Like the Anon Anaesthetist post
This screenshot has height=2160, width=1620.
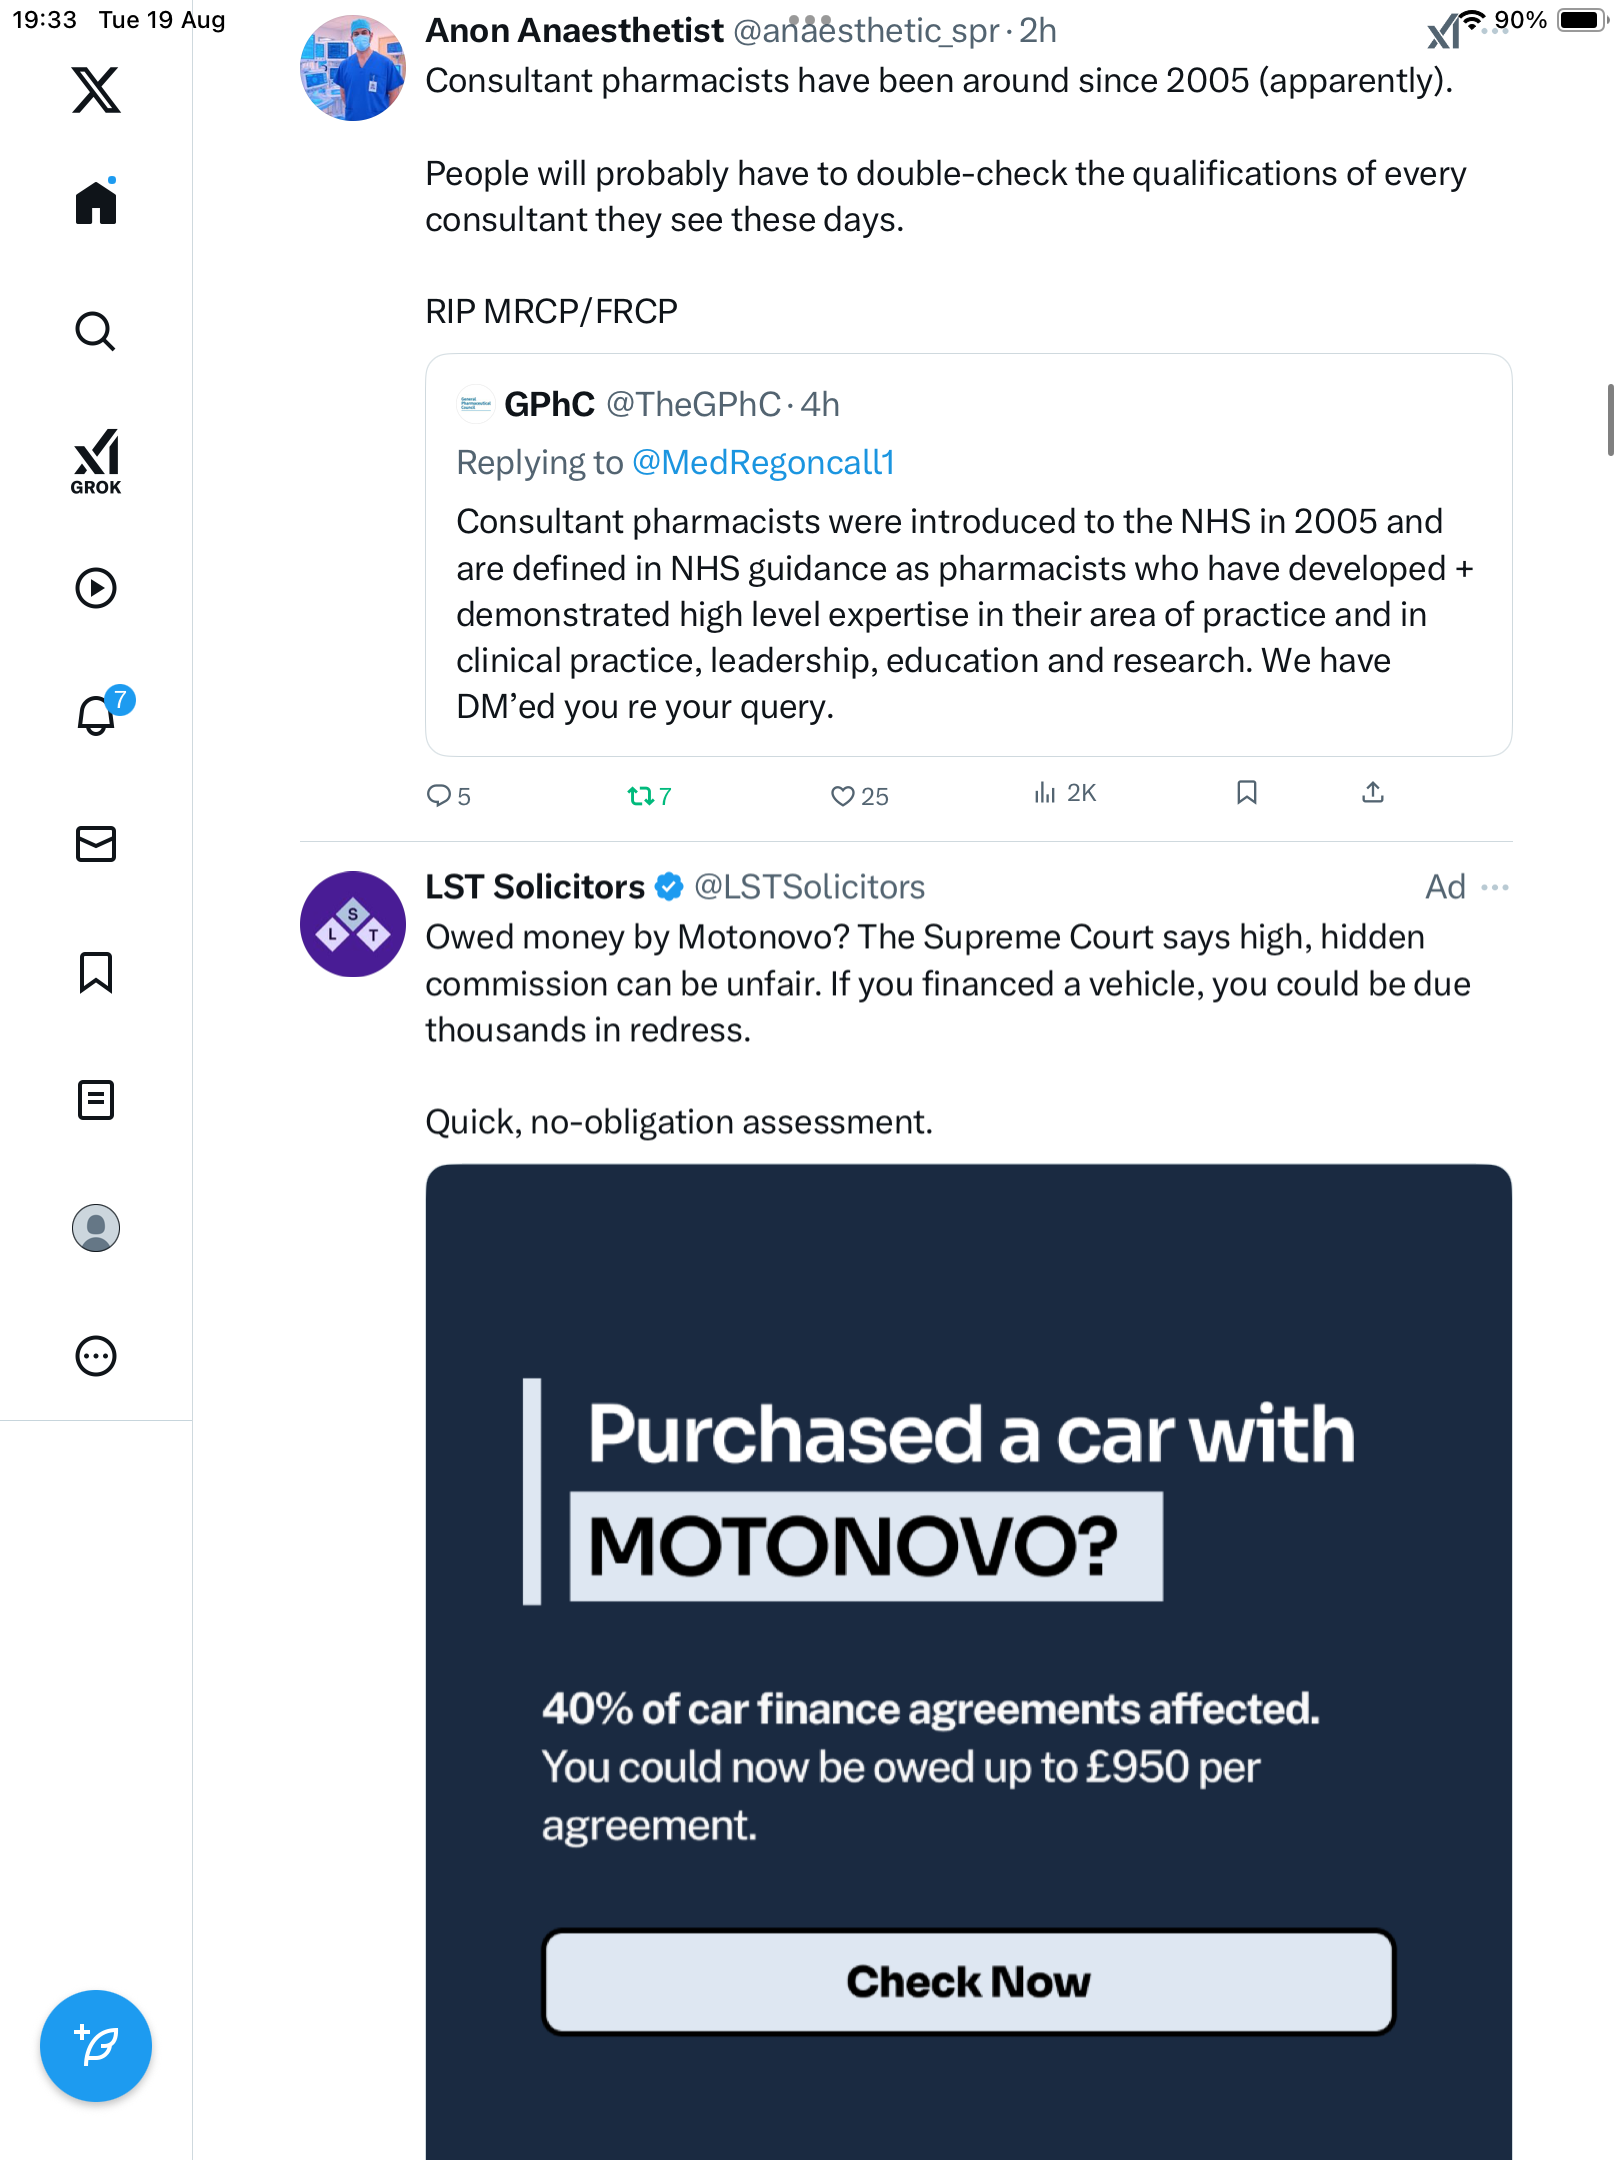(x=843, y=796)
